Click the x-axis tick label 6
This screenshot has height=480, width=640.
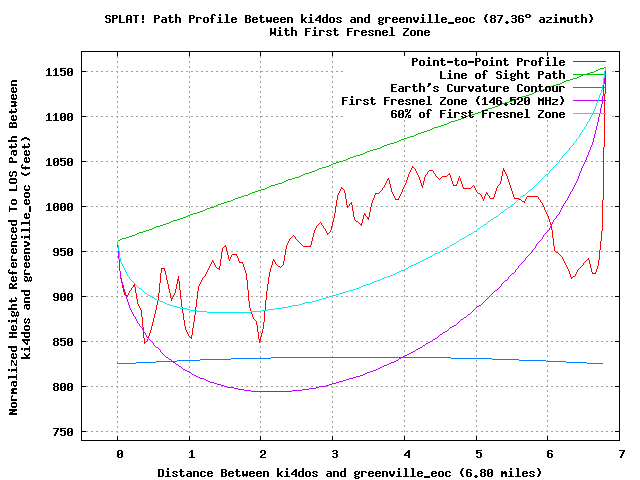click(x=550, y=454)
